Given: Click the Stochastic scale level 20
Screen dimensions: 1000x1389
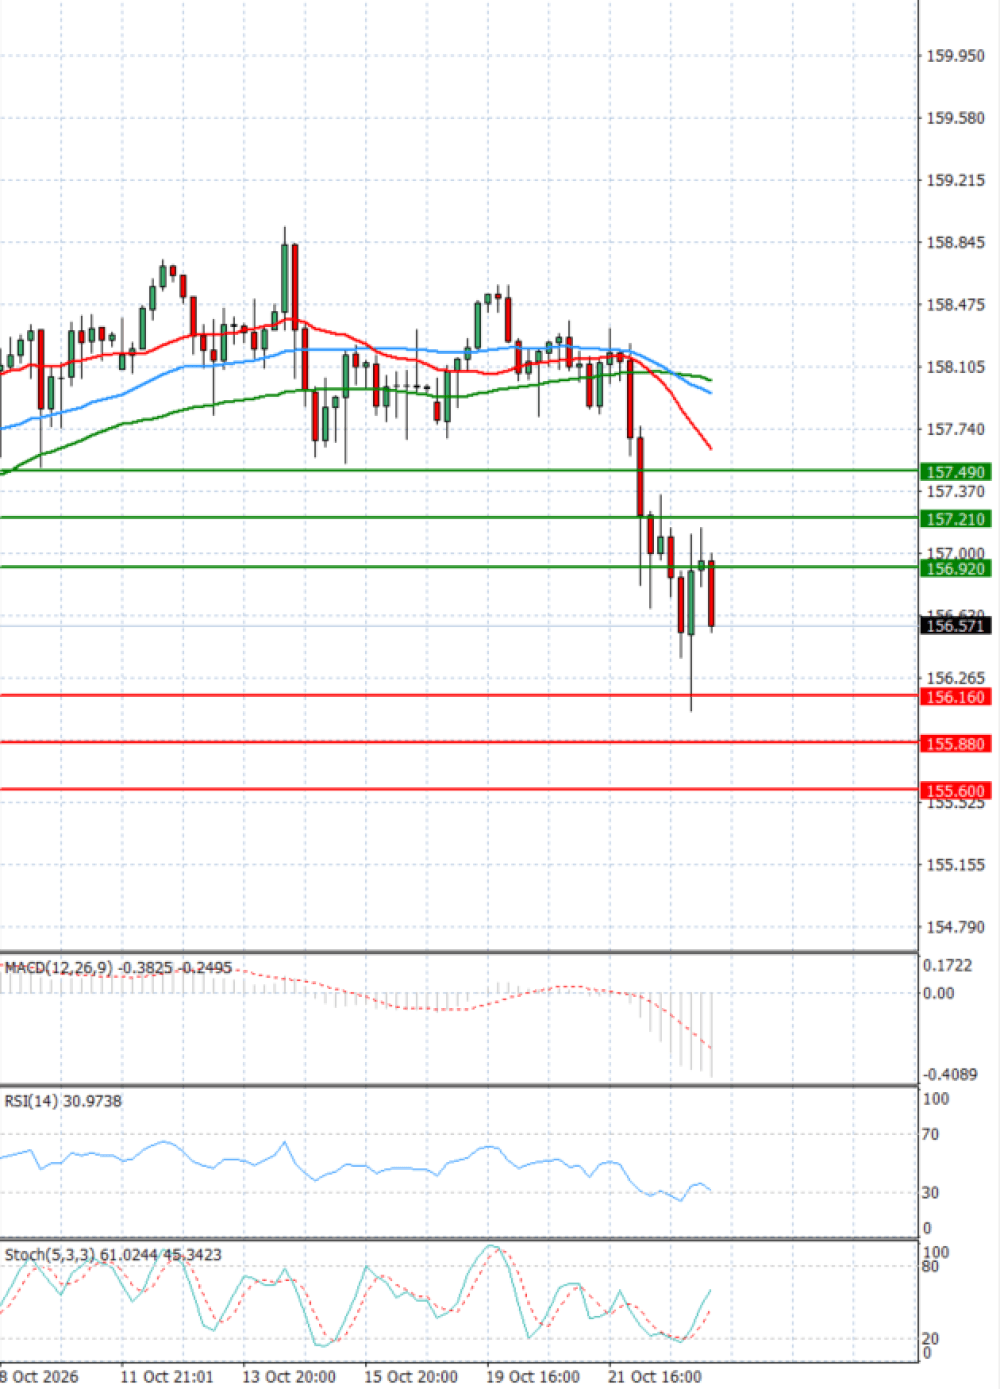Looking at the screenshot, I should point(930,1339).
